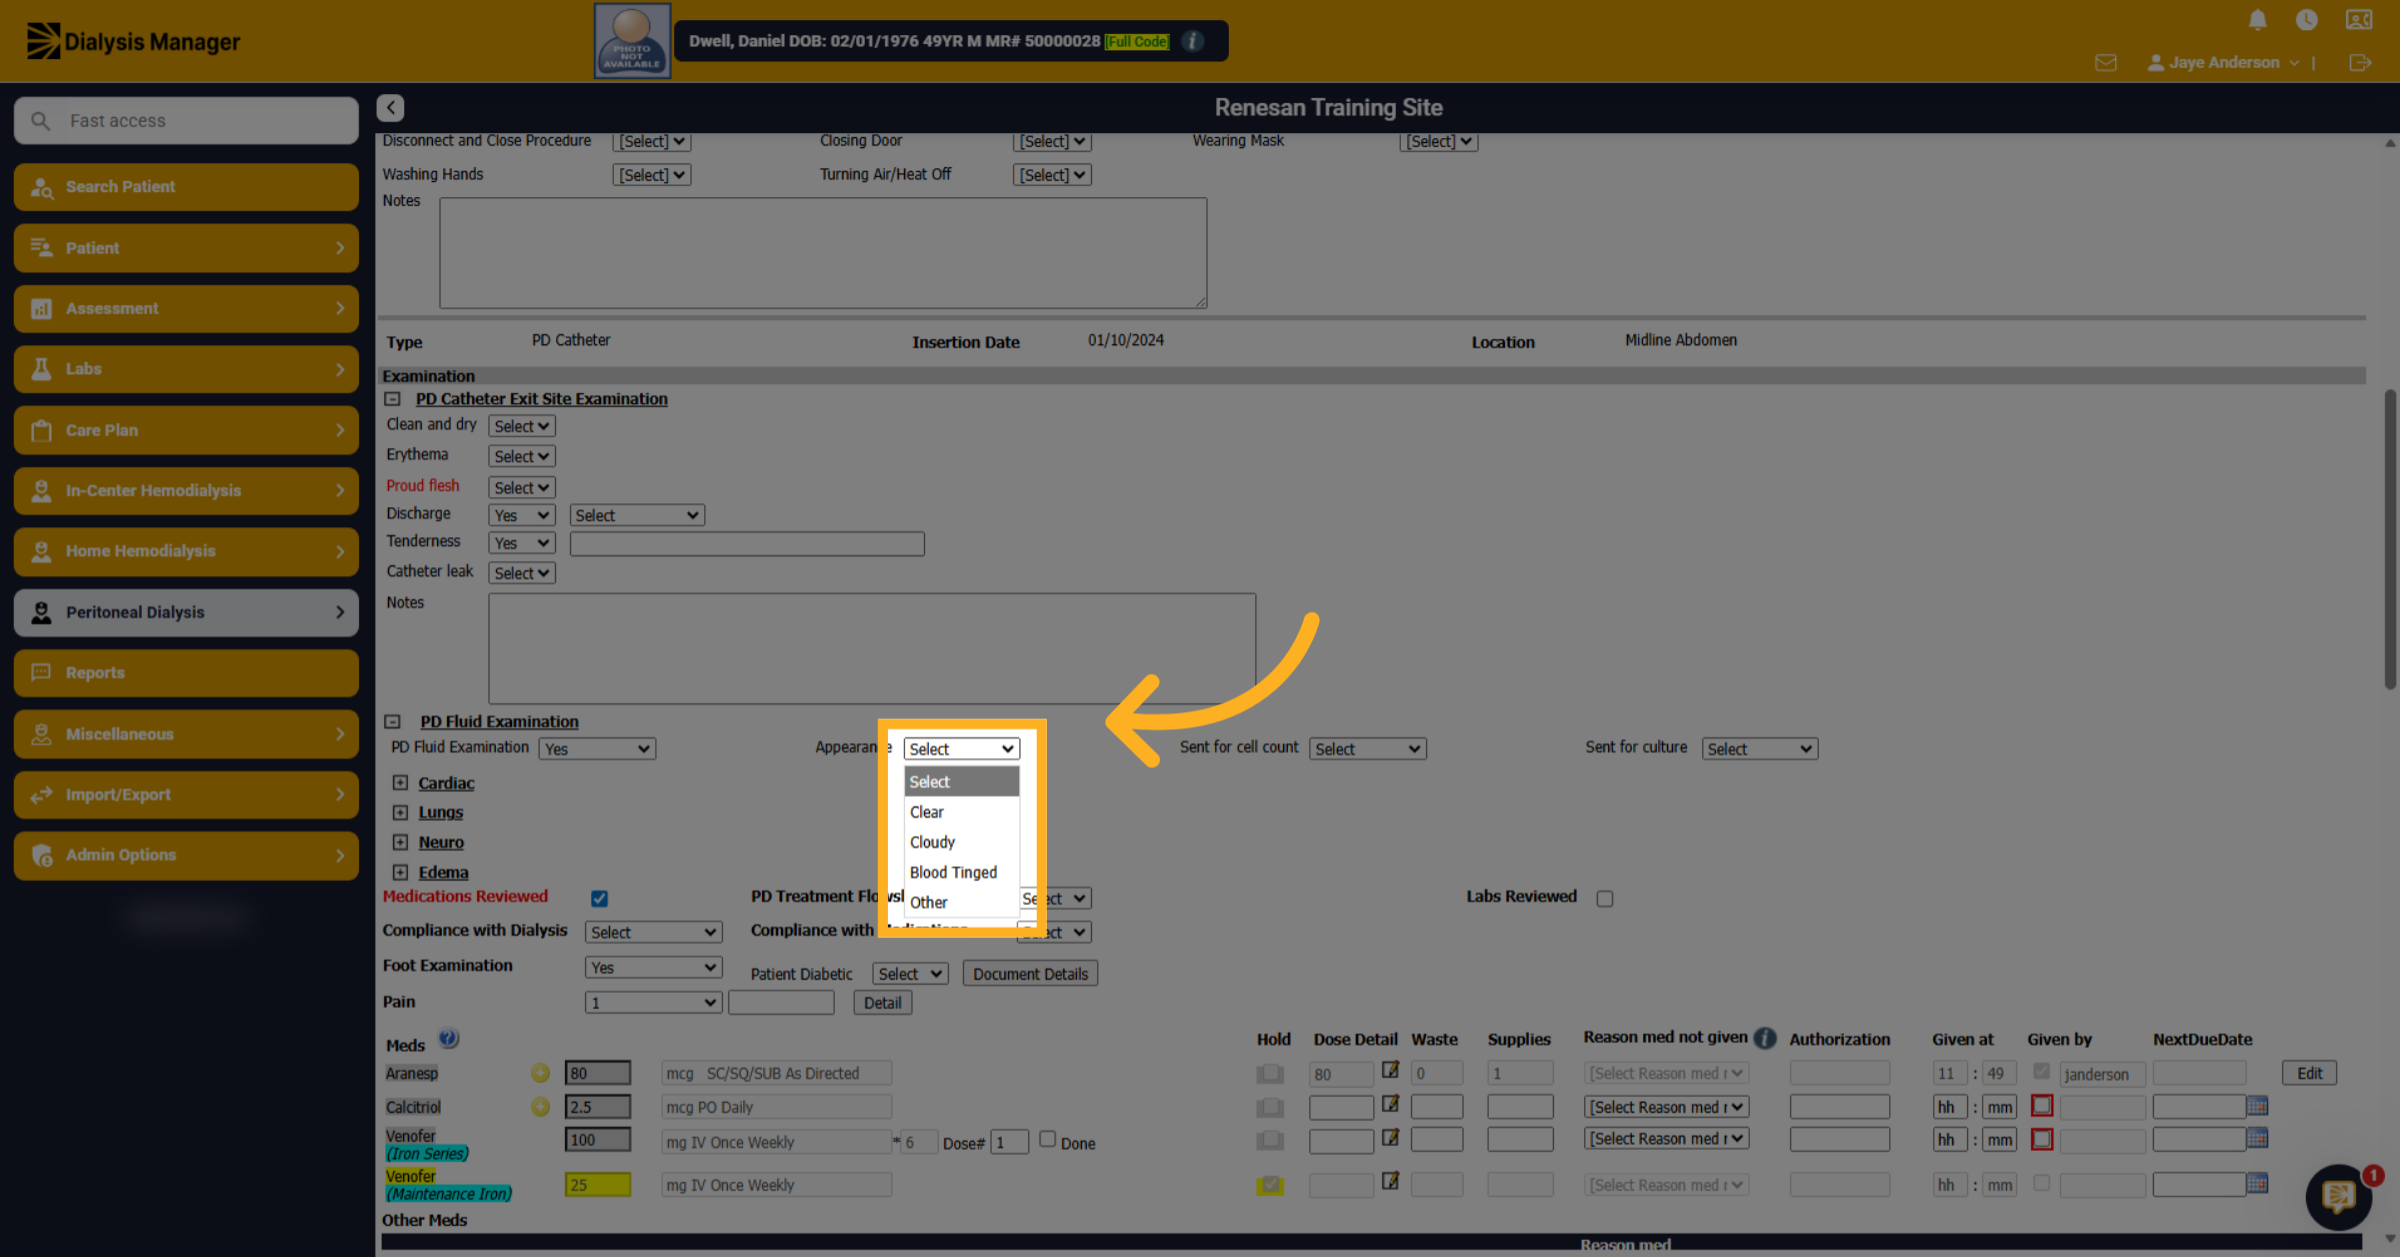The width and height of the screenshot is (2400, 1257).
Task: Open Peritoneal Dialysis sidebar menu
Action: tap(186, 612)
